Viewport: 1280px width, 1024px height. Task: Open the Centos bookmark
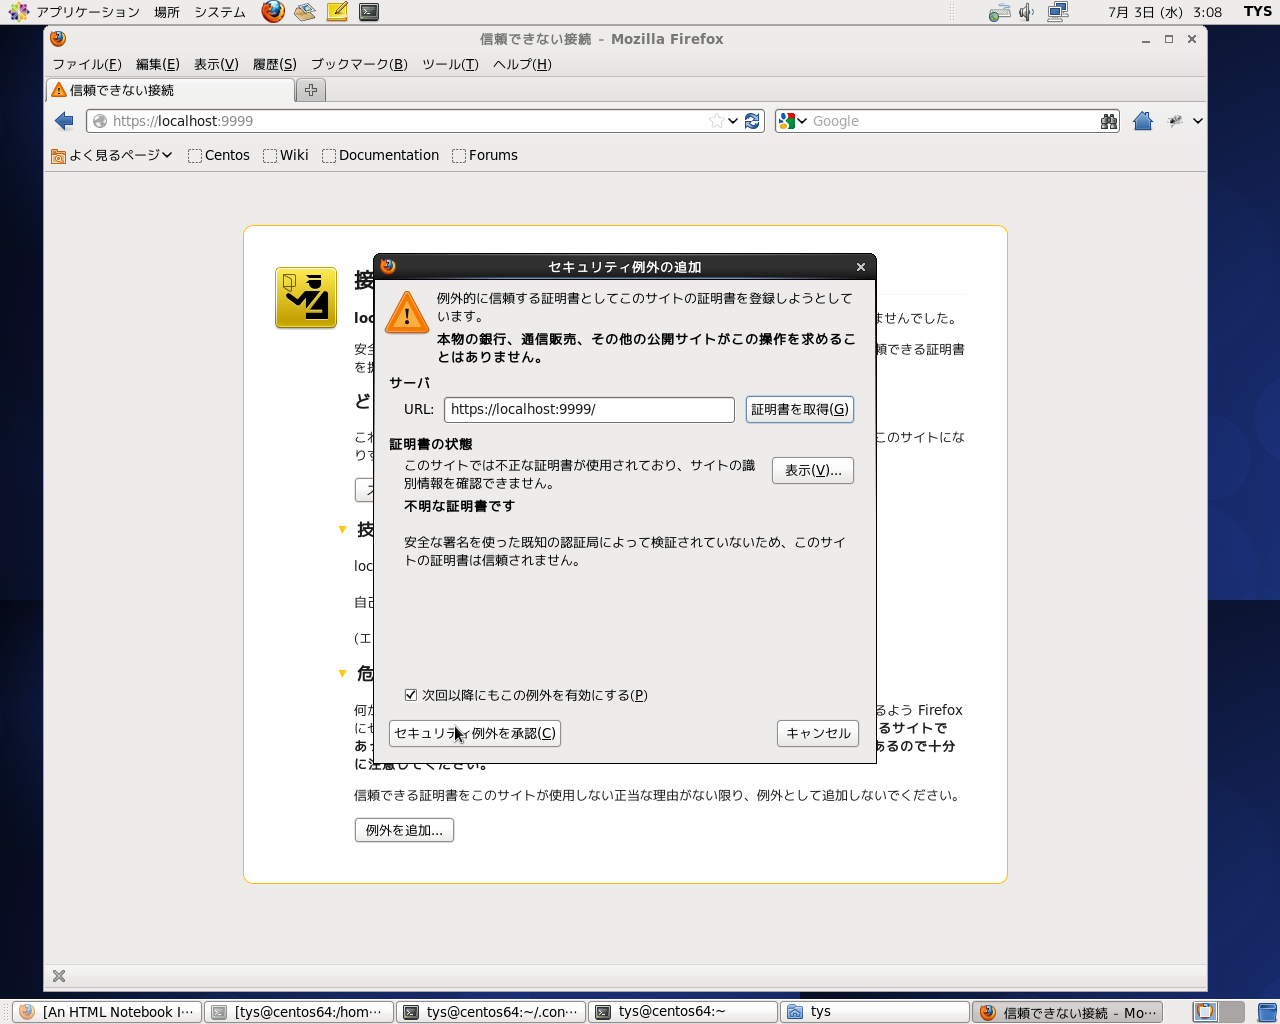[x=219, y=155]
